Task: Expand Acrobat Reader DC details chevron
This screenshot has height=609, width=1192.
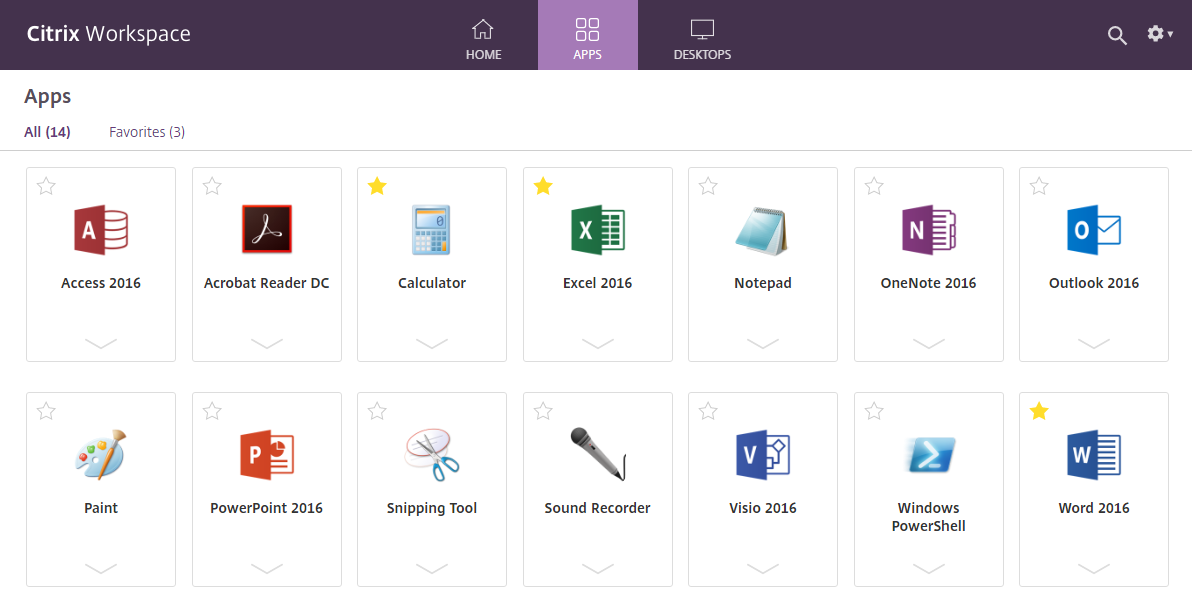Action: tap(267, 344)
